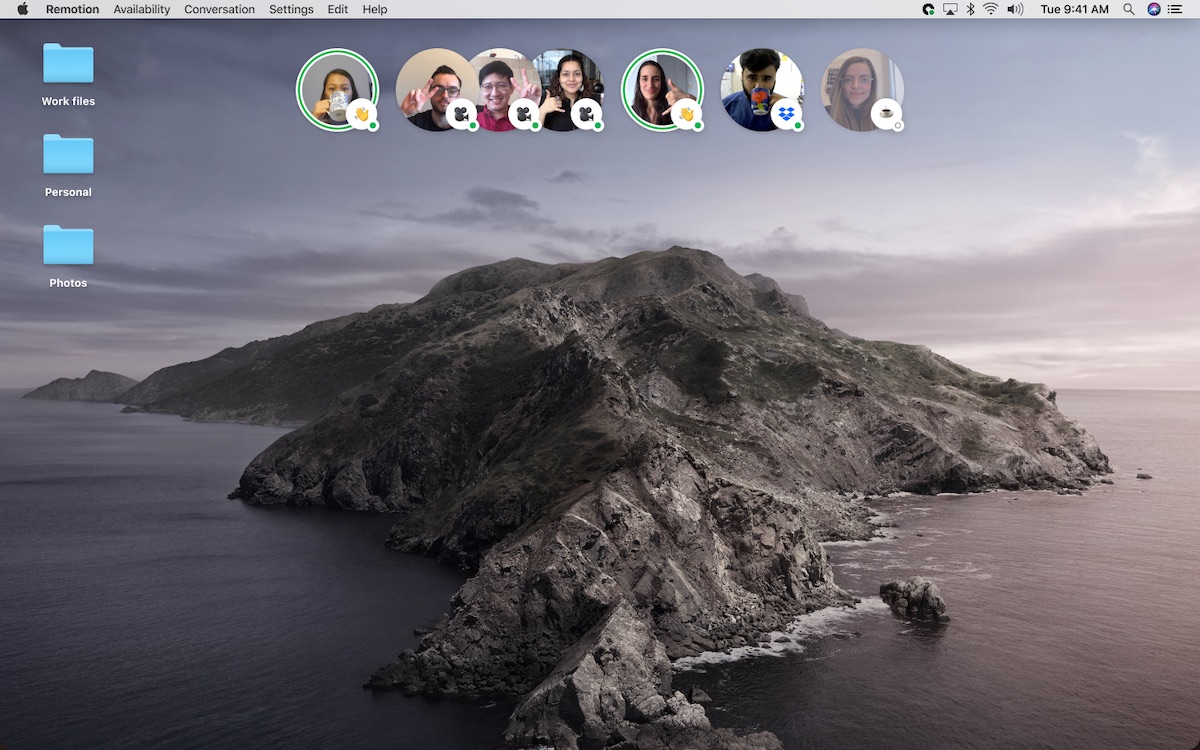Image resolution: width=1200 pixels, height=750 pixels.
Task: Click the Dropbox badge on avatar
Action: tap(786, 114)
